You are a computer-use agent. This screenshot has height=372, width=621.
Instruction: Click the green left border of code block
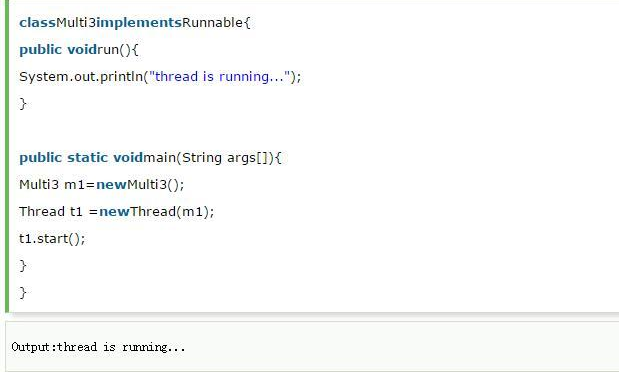pos(7,156)
